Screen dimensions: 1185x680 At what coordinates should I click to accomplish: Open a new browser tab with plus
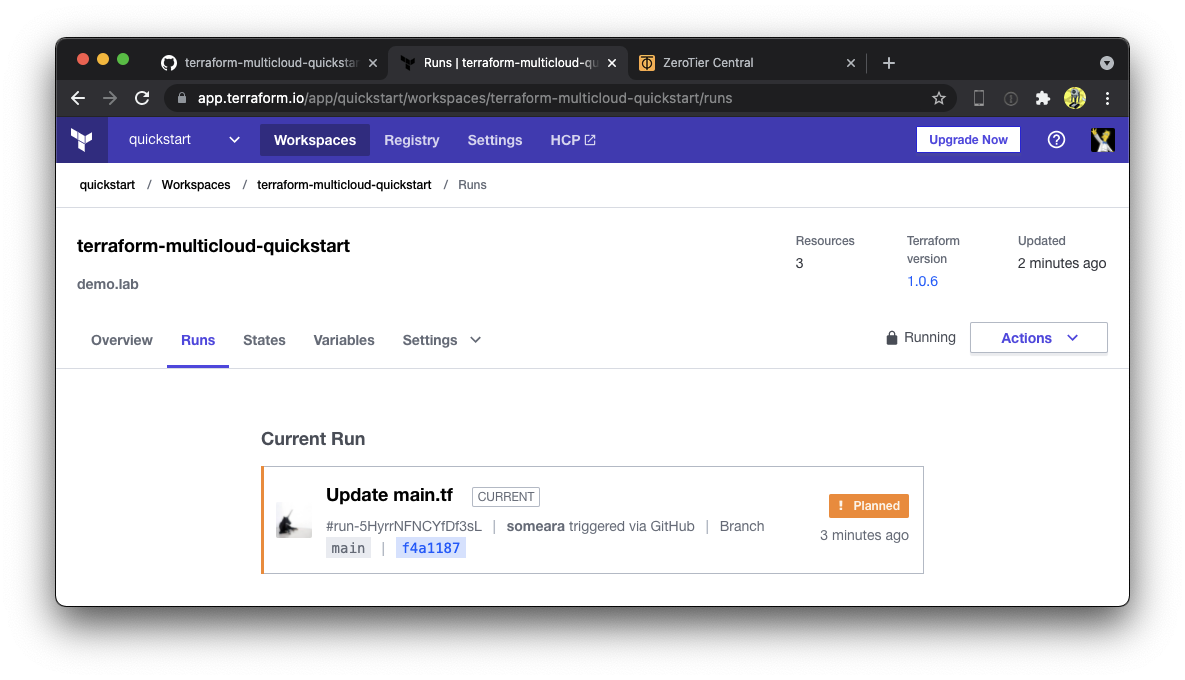click(889, 63)
